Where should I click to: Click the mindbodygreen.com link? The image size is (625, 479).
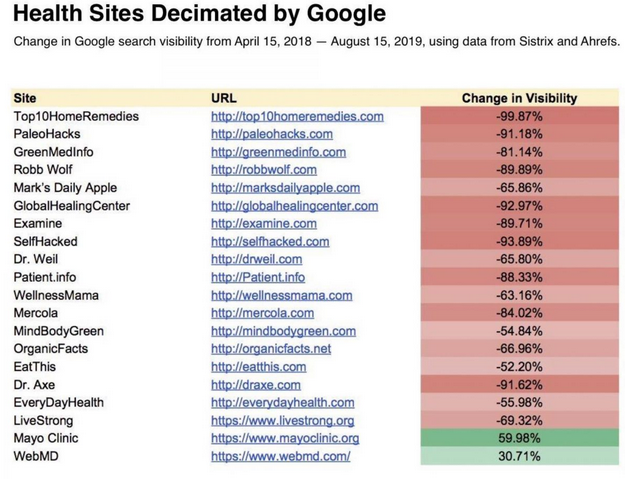click(x=283, y=331)
